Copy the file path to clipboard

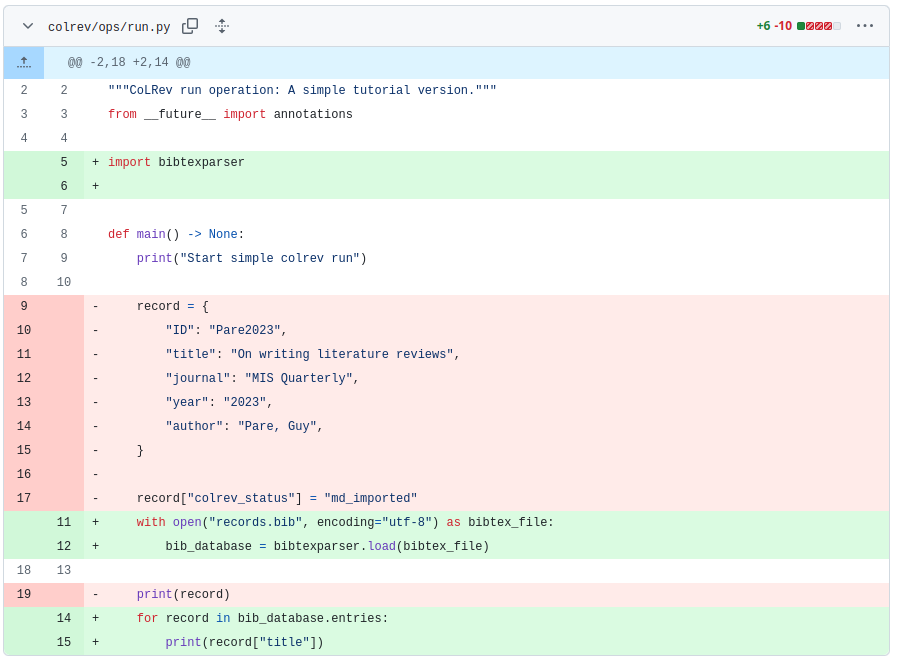point(190,26)
